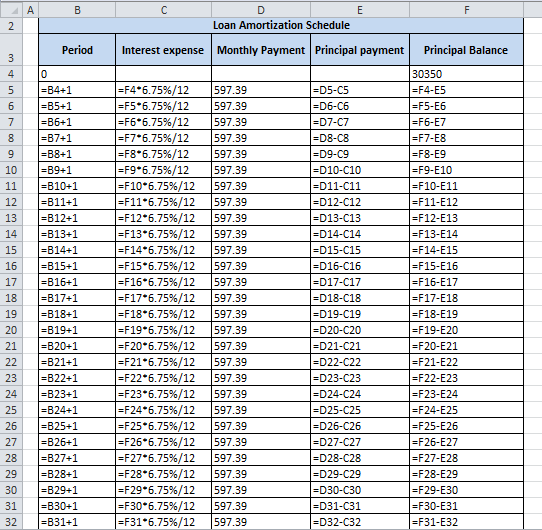
Task: Select row 25 header
Action: pyautogui.click(x=11, y=410)
